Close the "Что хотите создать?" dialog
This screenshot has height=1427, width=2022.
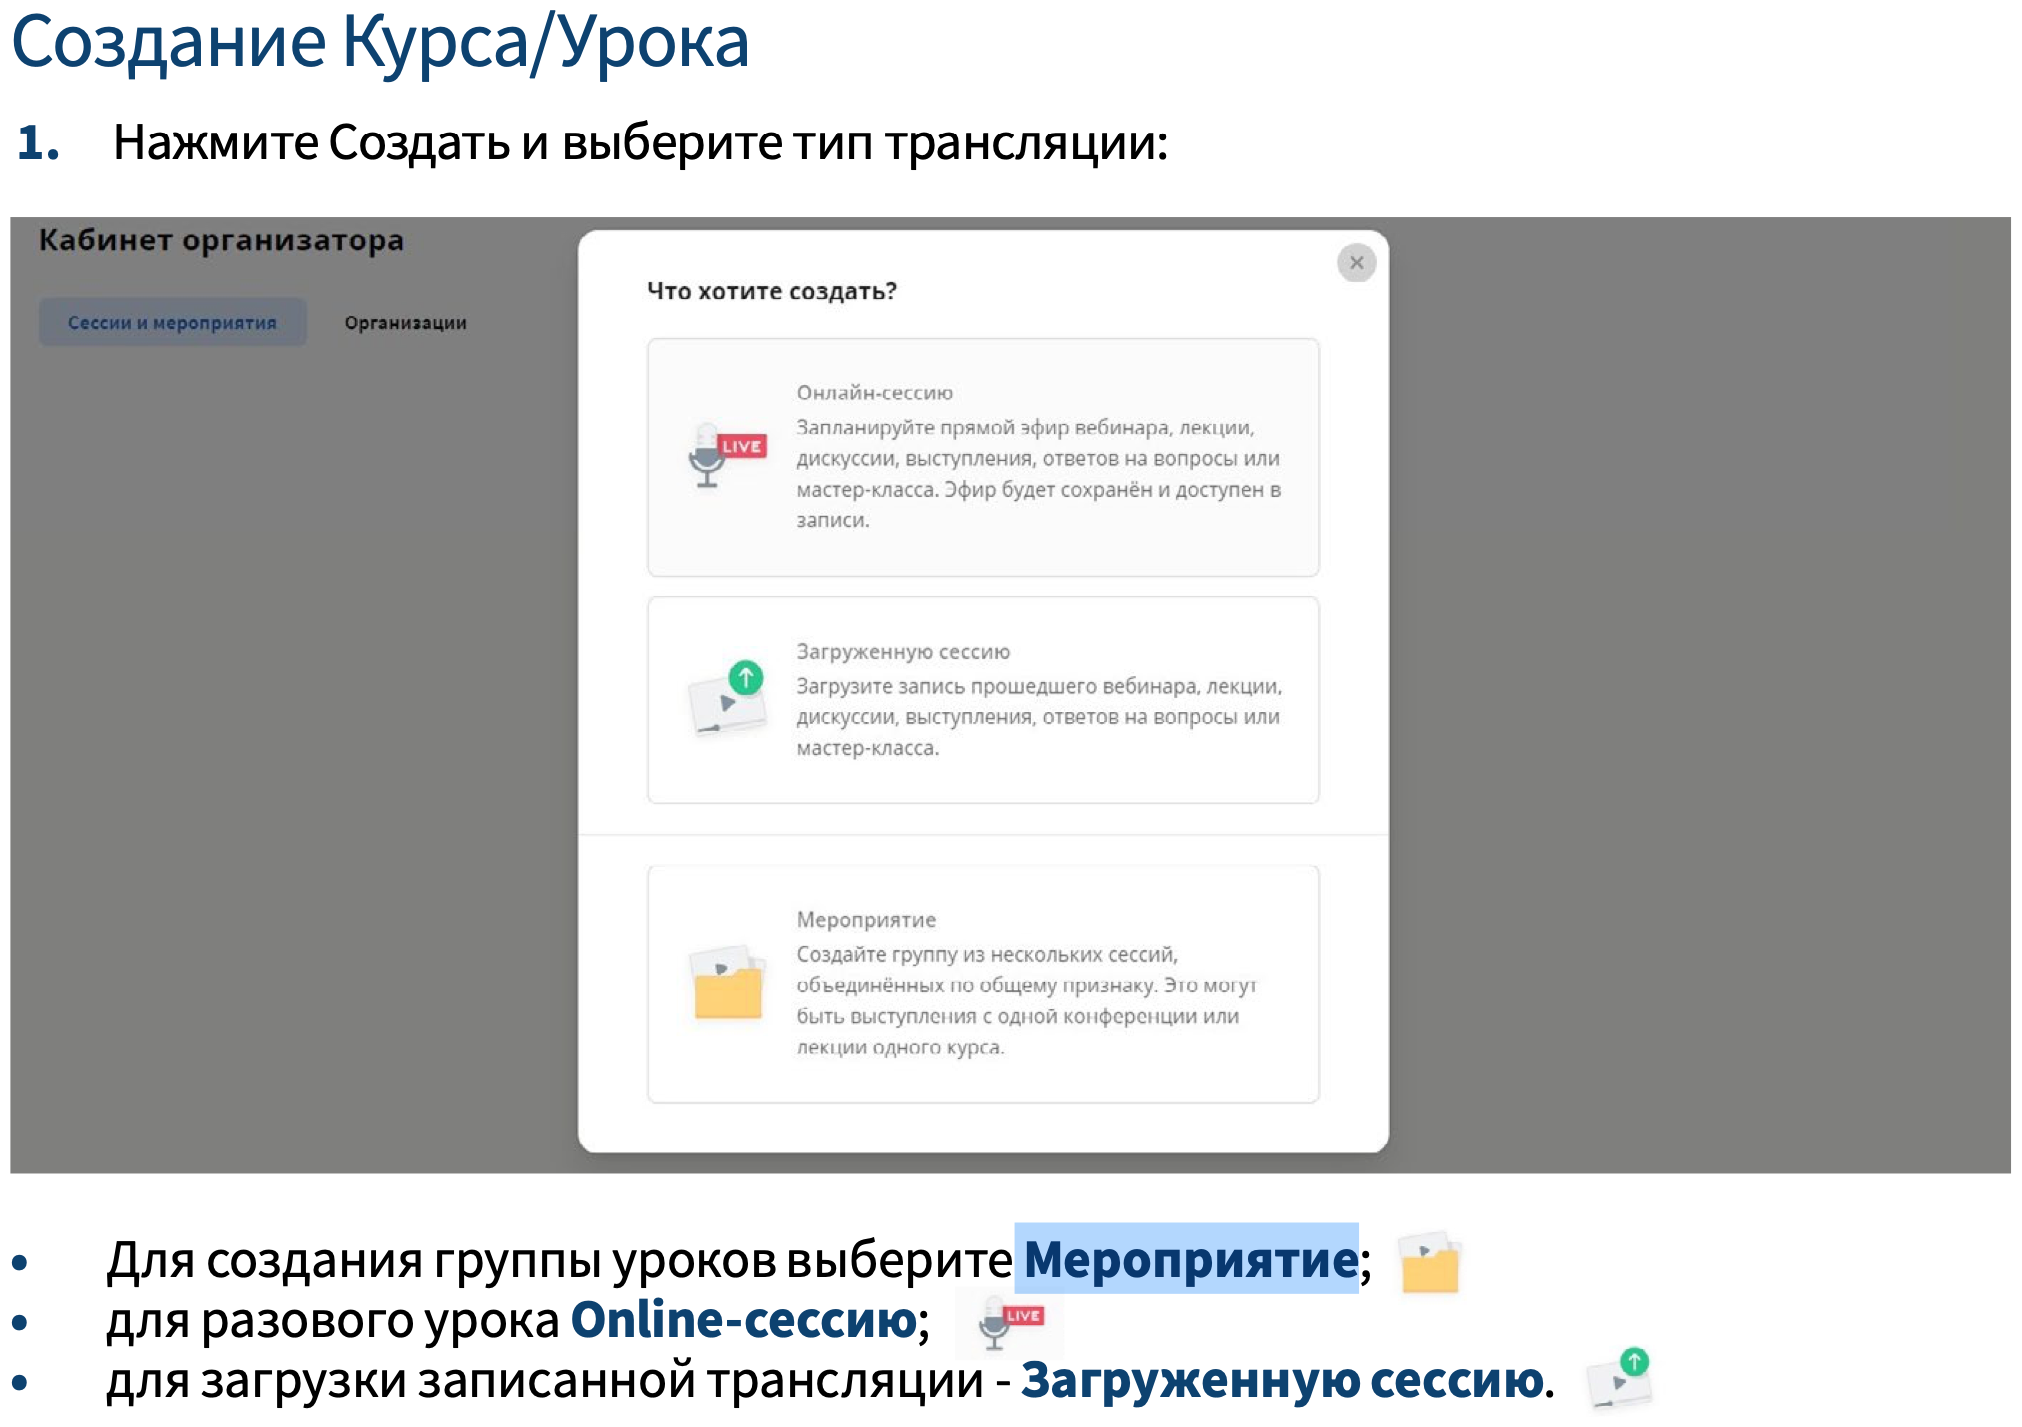click(1356, 263)
